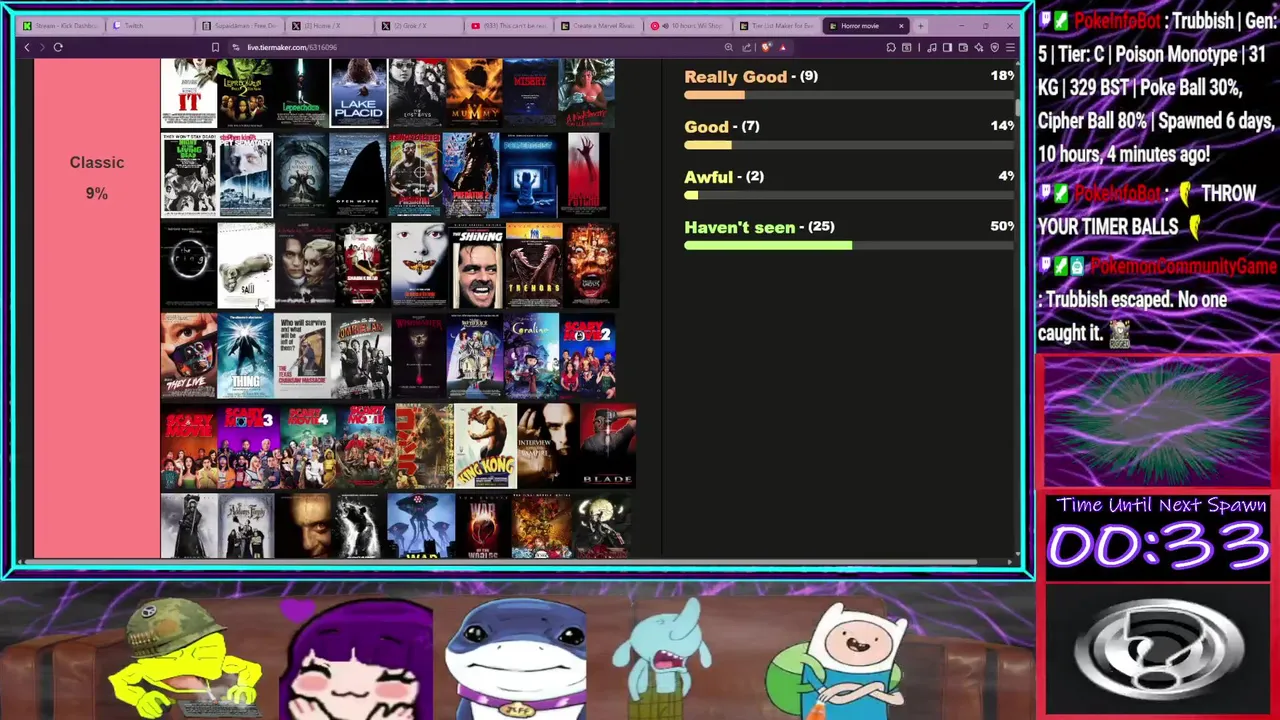Open a new browser tab with plus
This screenshot has height=720, width=1280.
[x=920, y=26]
